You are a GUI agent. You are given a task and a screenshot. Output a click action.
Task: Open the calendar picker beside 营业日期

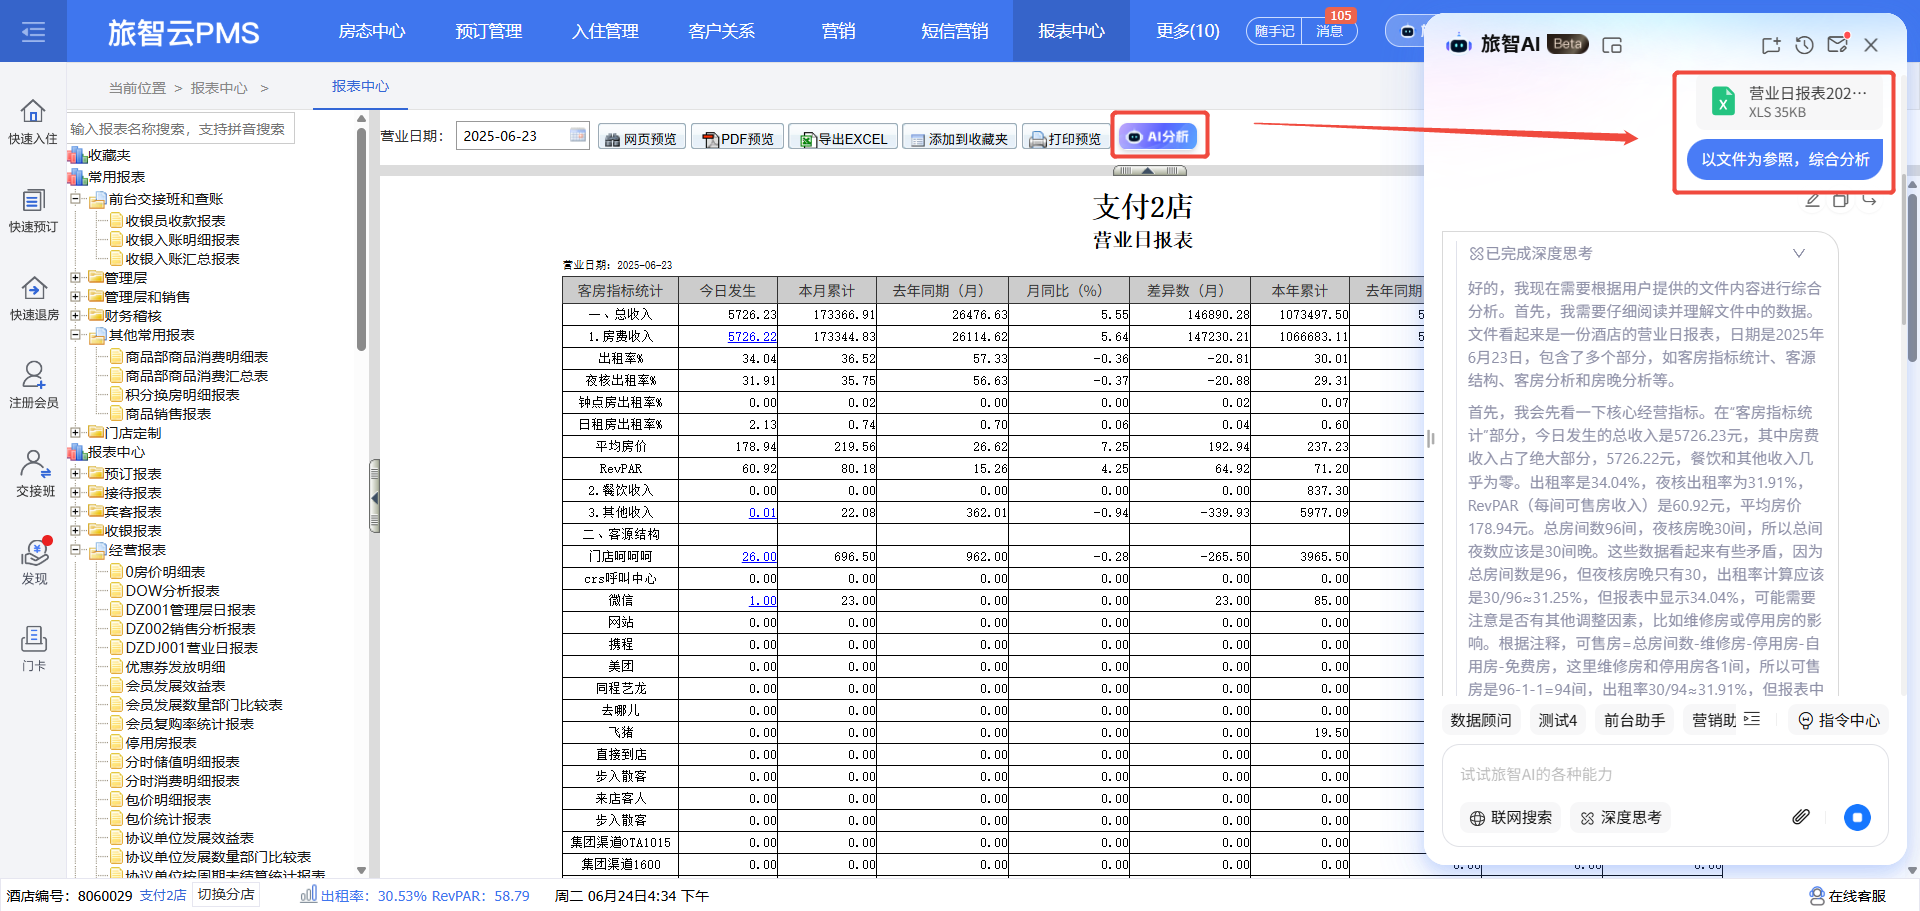pos(578,135)
